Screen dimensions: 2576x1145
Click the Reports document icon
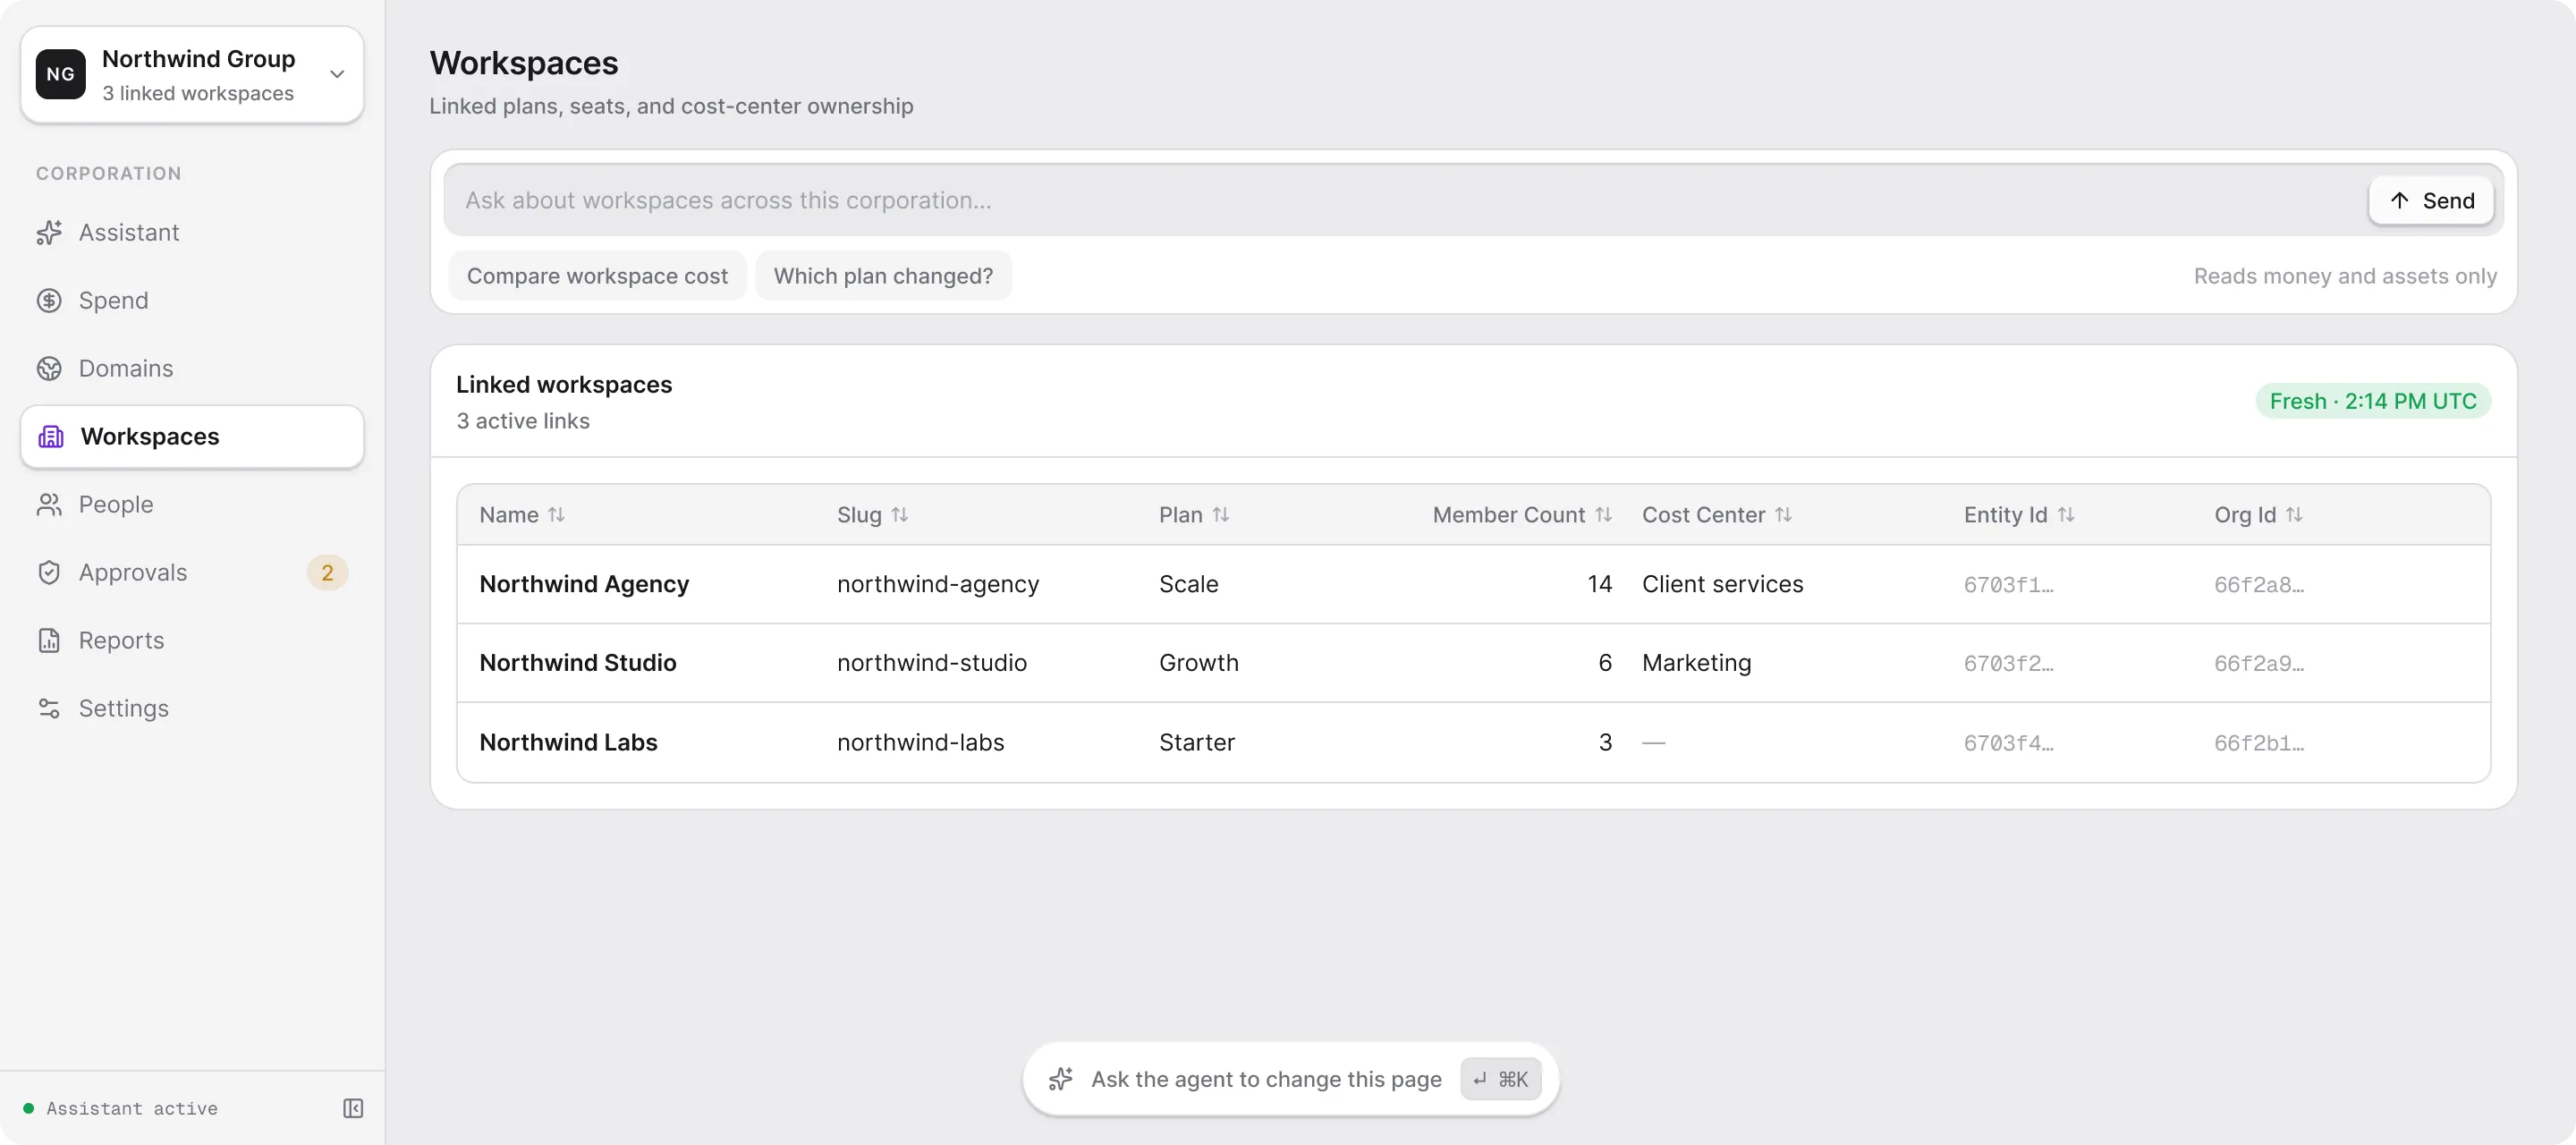[x=49, y=640]
